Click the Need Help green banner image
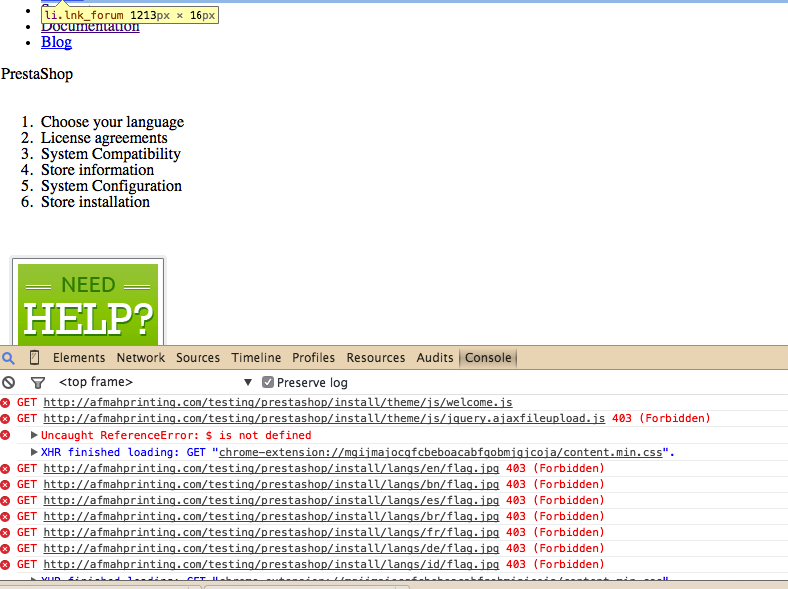788x589 pixels. 88,304
